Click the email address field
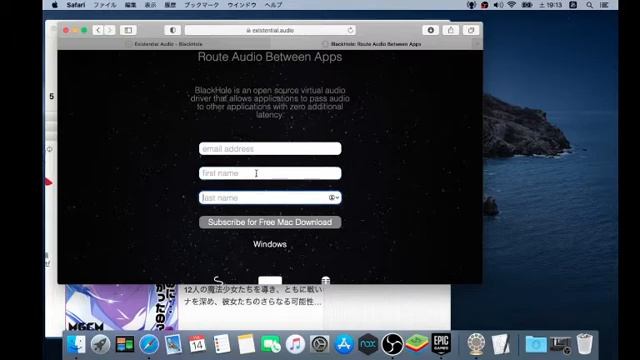 (270, 149)
